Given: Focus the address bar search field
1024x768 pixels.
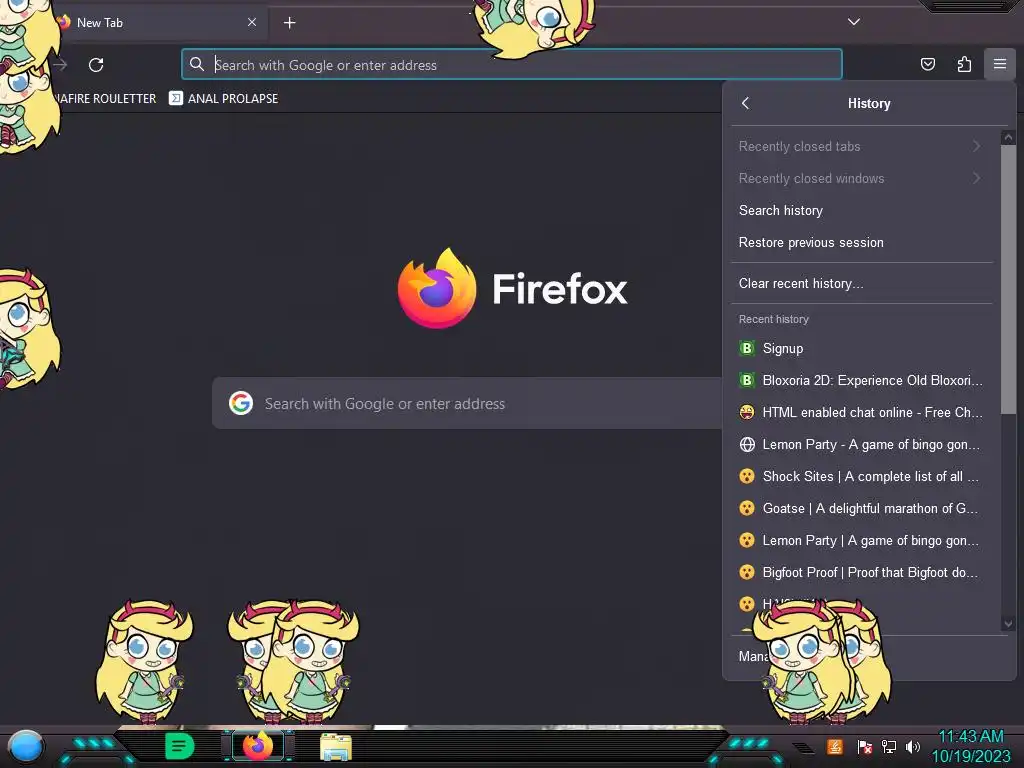Looking at the screenshot, I should (x=511, y=65).
